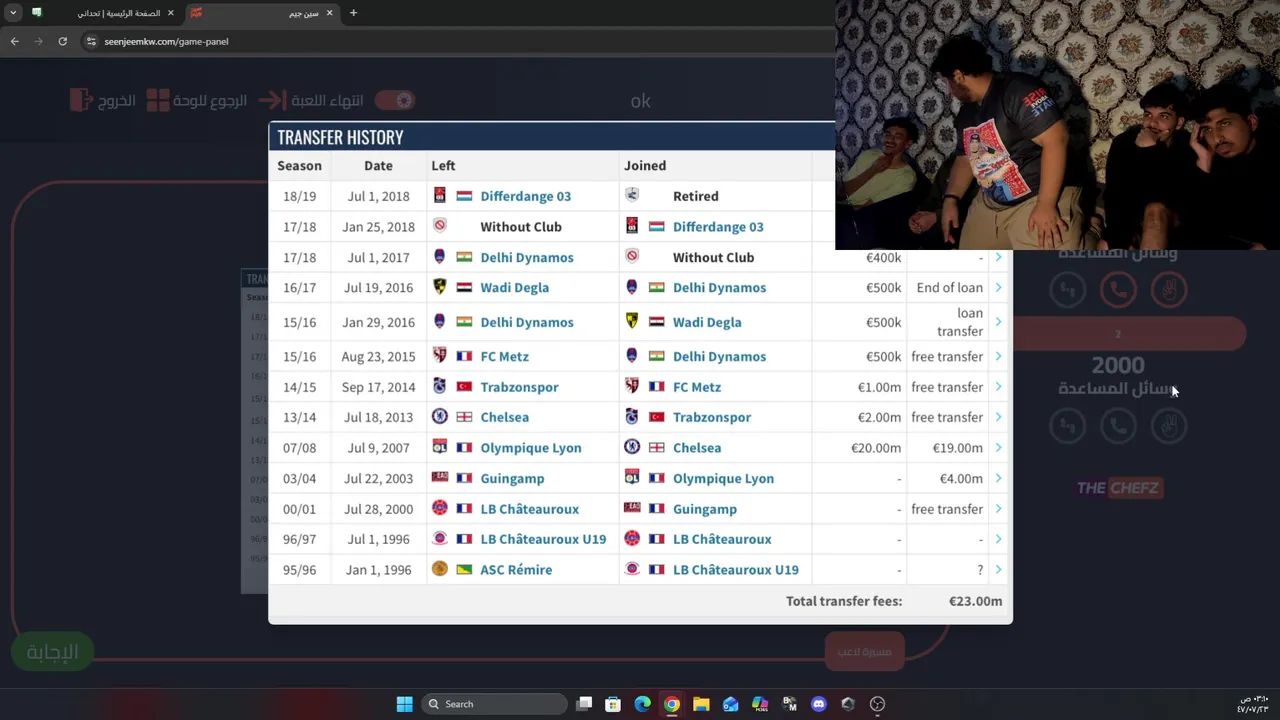Click the مسيرة لاعب button below the table
Image resolution: width=1280 pixels, height=720 pixels.
tap(864, 652)
